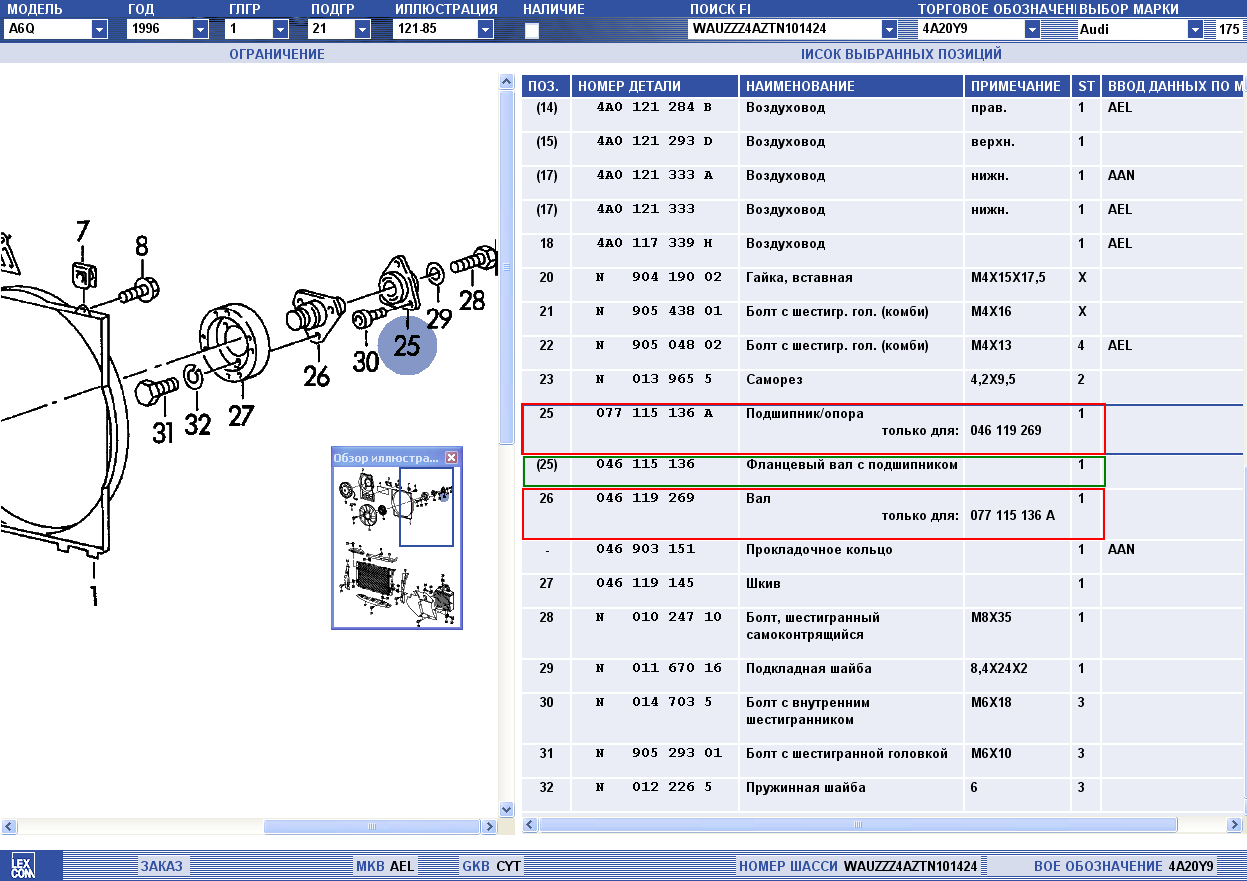This screenshot has height=881, width=1247.
Task: Toggle the НАЛИЧИЕ checkbox
Action: [x=532, y=30]
